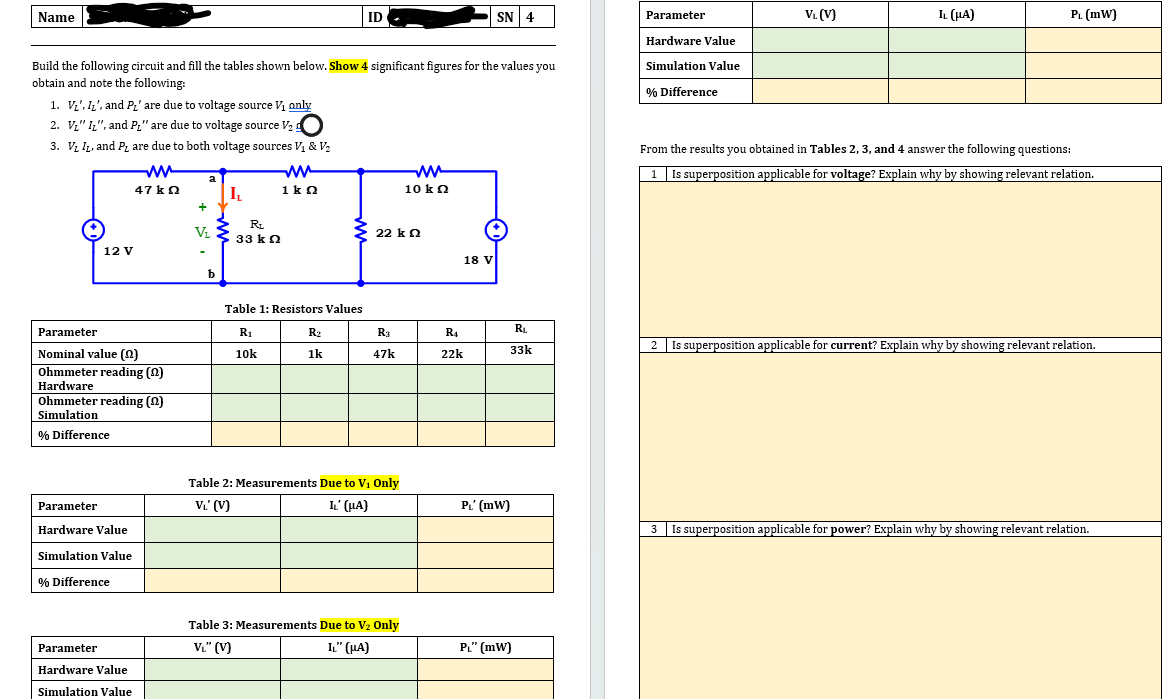This screenshot has width=1170, height=700.
Task: Click the red IL current arrow
Action: point(222,195)
